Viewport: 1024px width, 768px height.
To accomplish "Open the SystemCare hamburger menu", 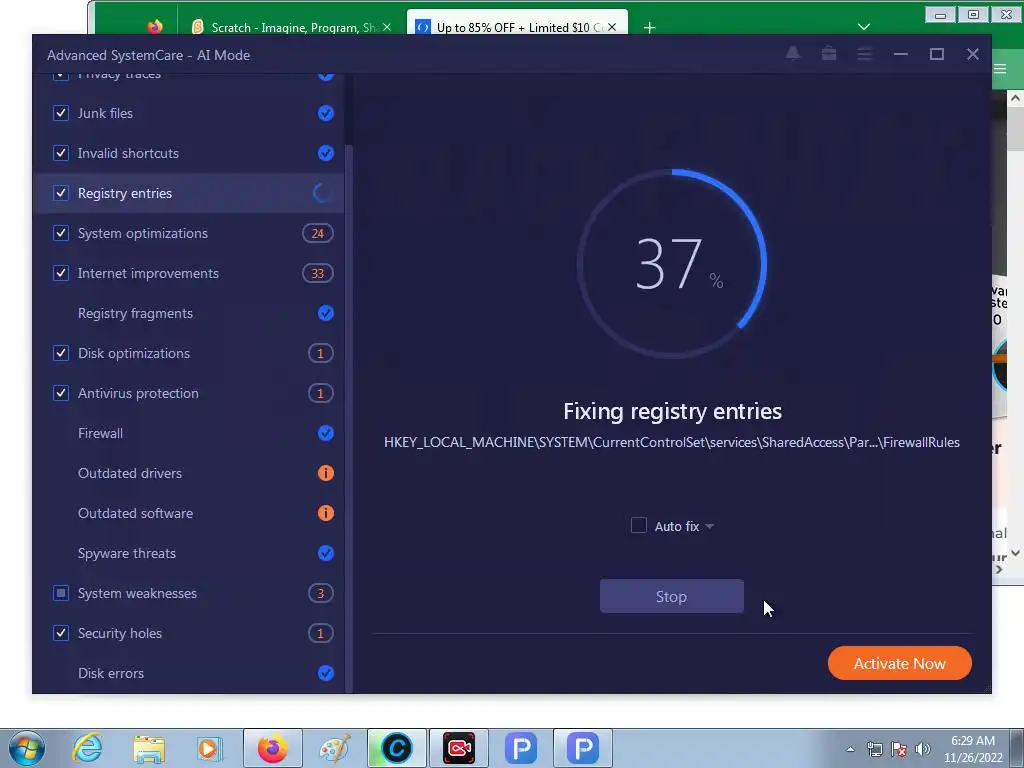I will coord(865,54).
